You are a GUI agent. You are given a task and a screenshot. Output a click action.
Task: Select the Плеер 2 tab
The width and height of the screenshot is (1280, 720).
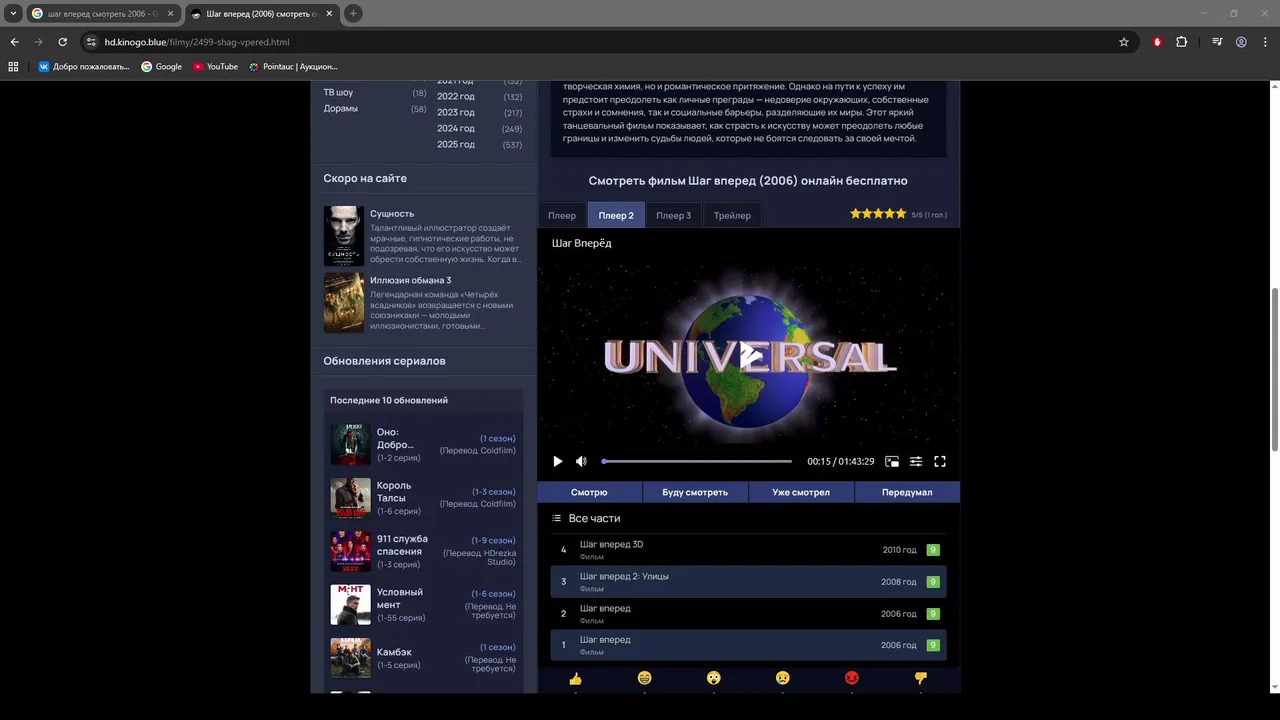(616, 215)
